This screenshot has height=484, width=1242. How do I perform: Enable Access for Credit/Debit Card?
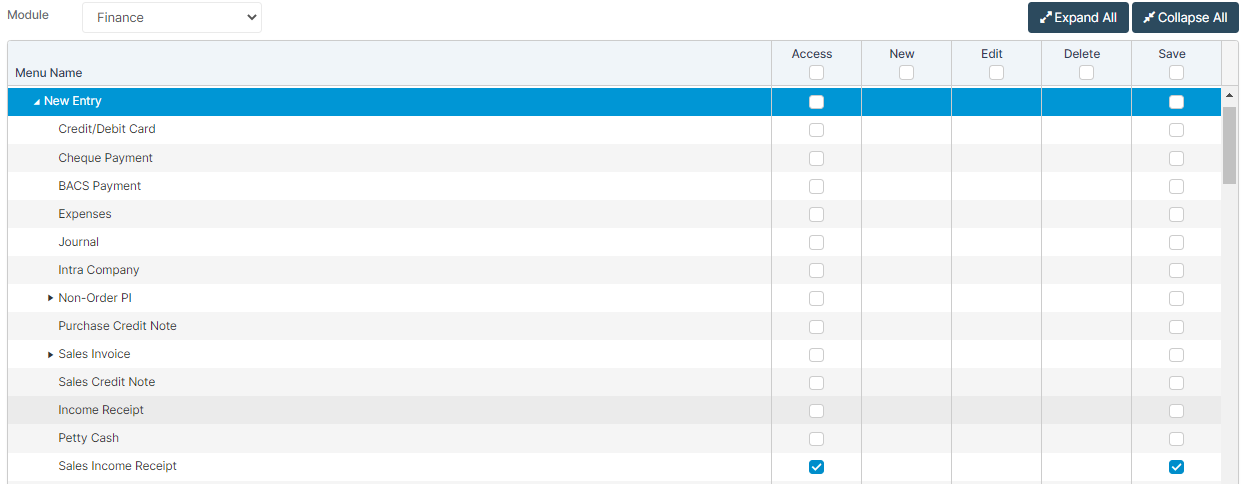(816, 130)
